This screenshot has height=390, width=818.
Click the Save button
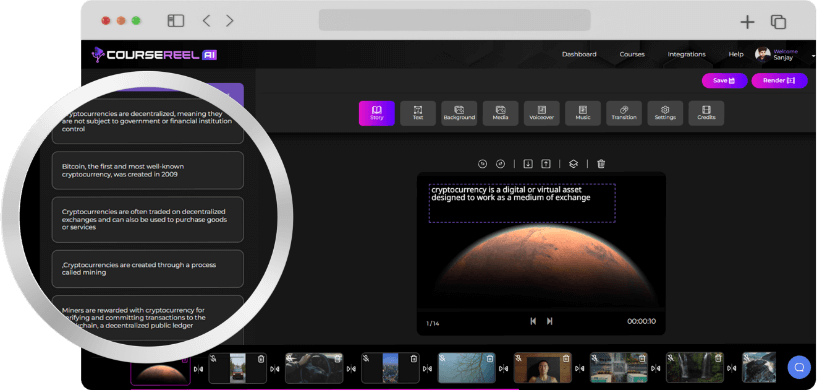[x=725, y=81]
